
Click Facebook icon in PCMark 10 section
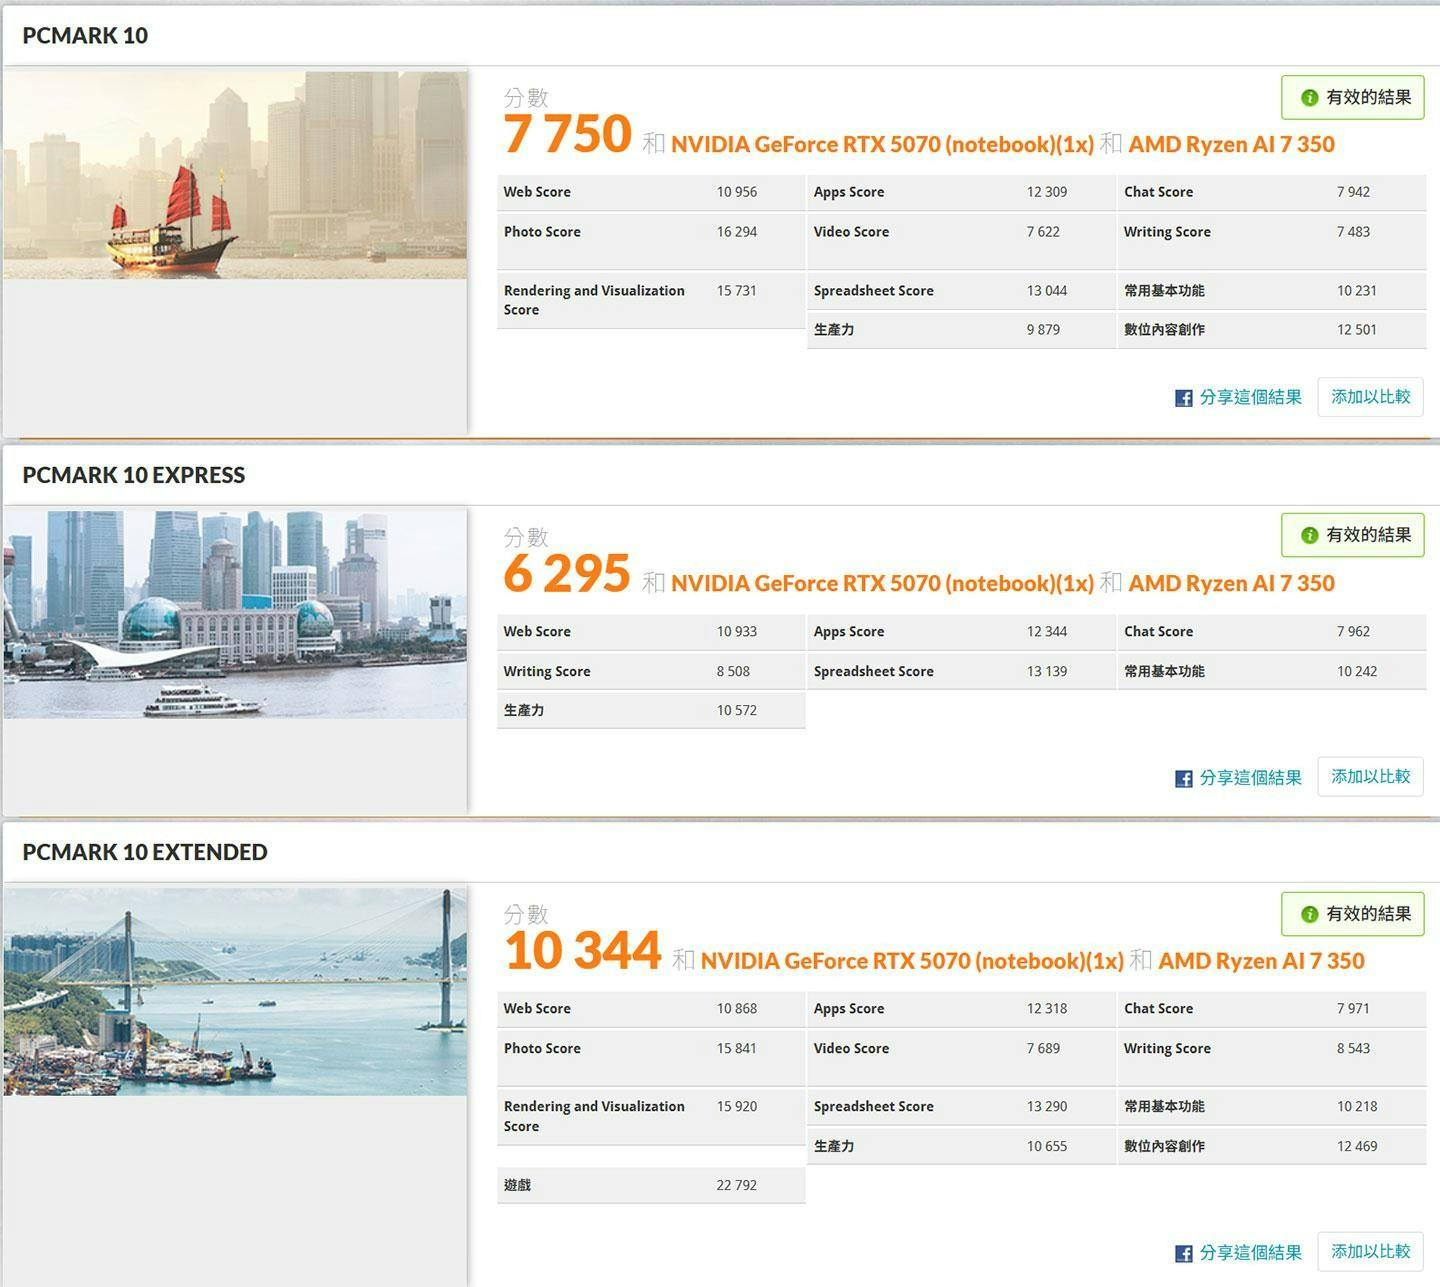pyautogui.click(x=1184, y=398)
